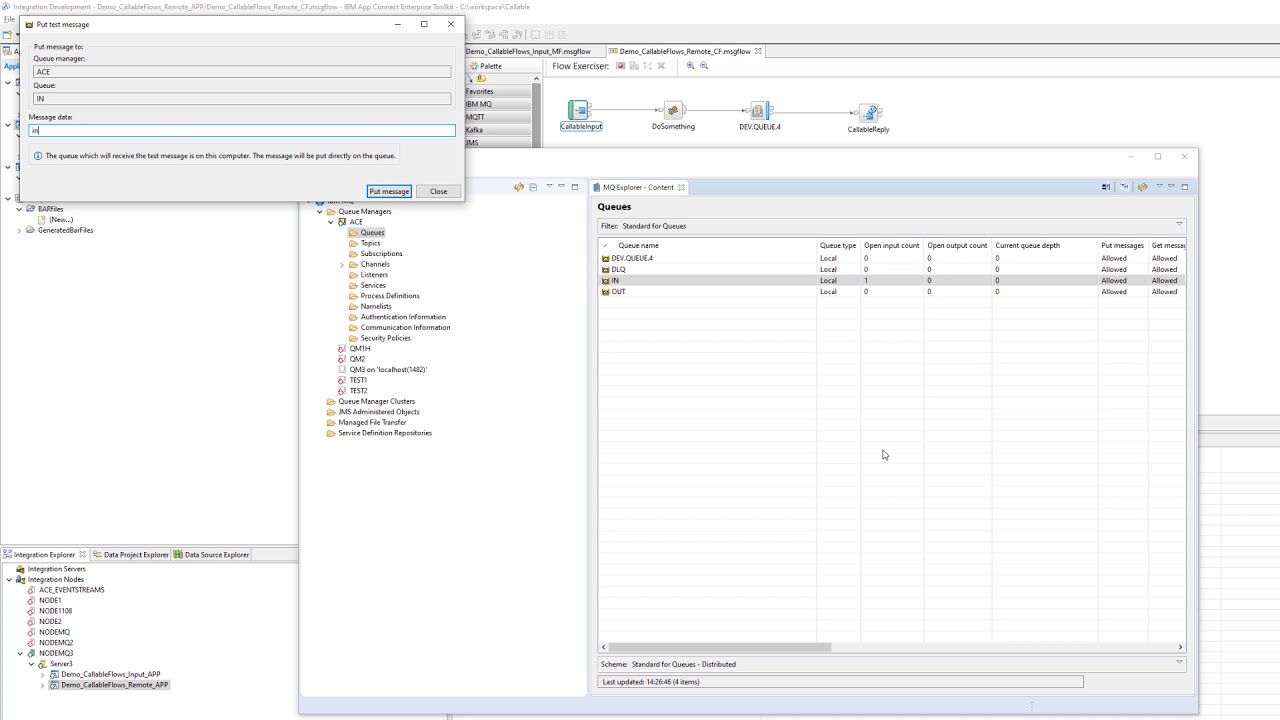Click the refresh icon in MQ Explorer navigator toolbar

click(518, 187)
